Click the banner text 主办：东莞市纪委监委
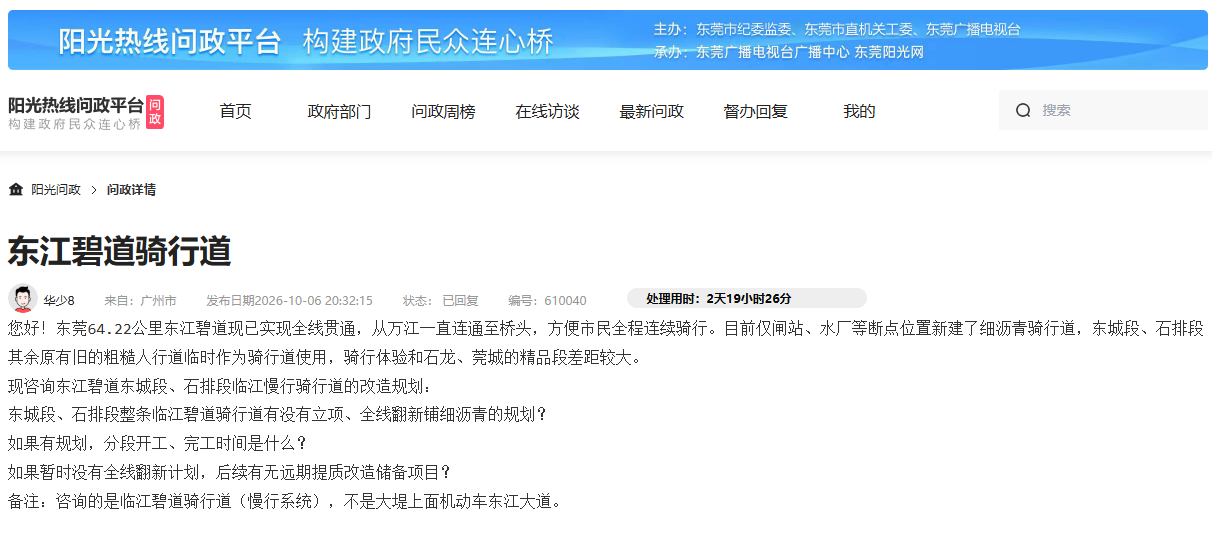 (x=725, y=29)
